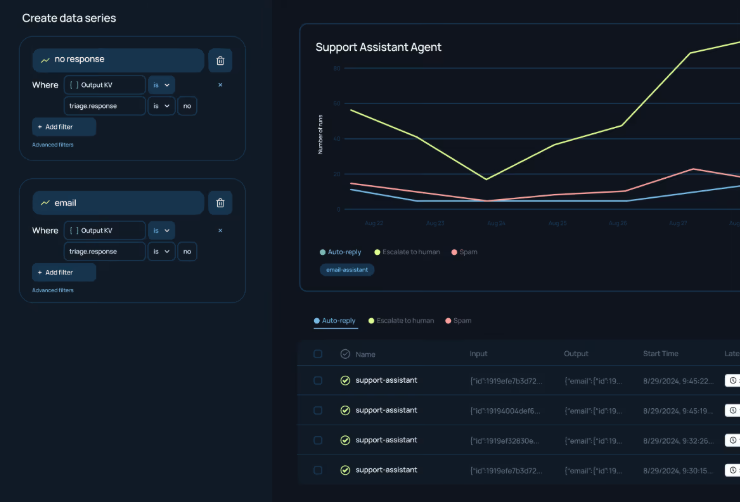
Task: Open the "is" dropdown beside triage.response in "email" series
Action: [x=161, y=251]
